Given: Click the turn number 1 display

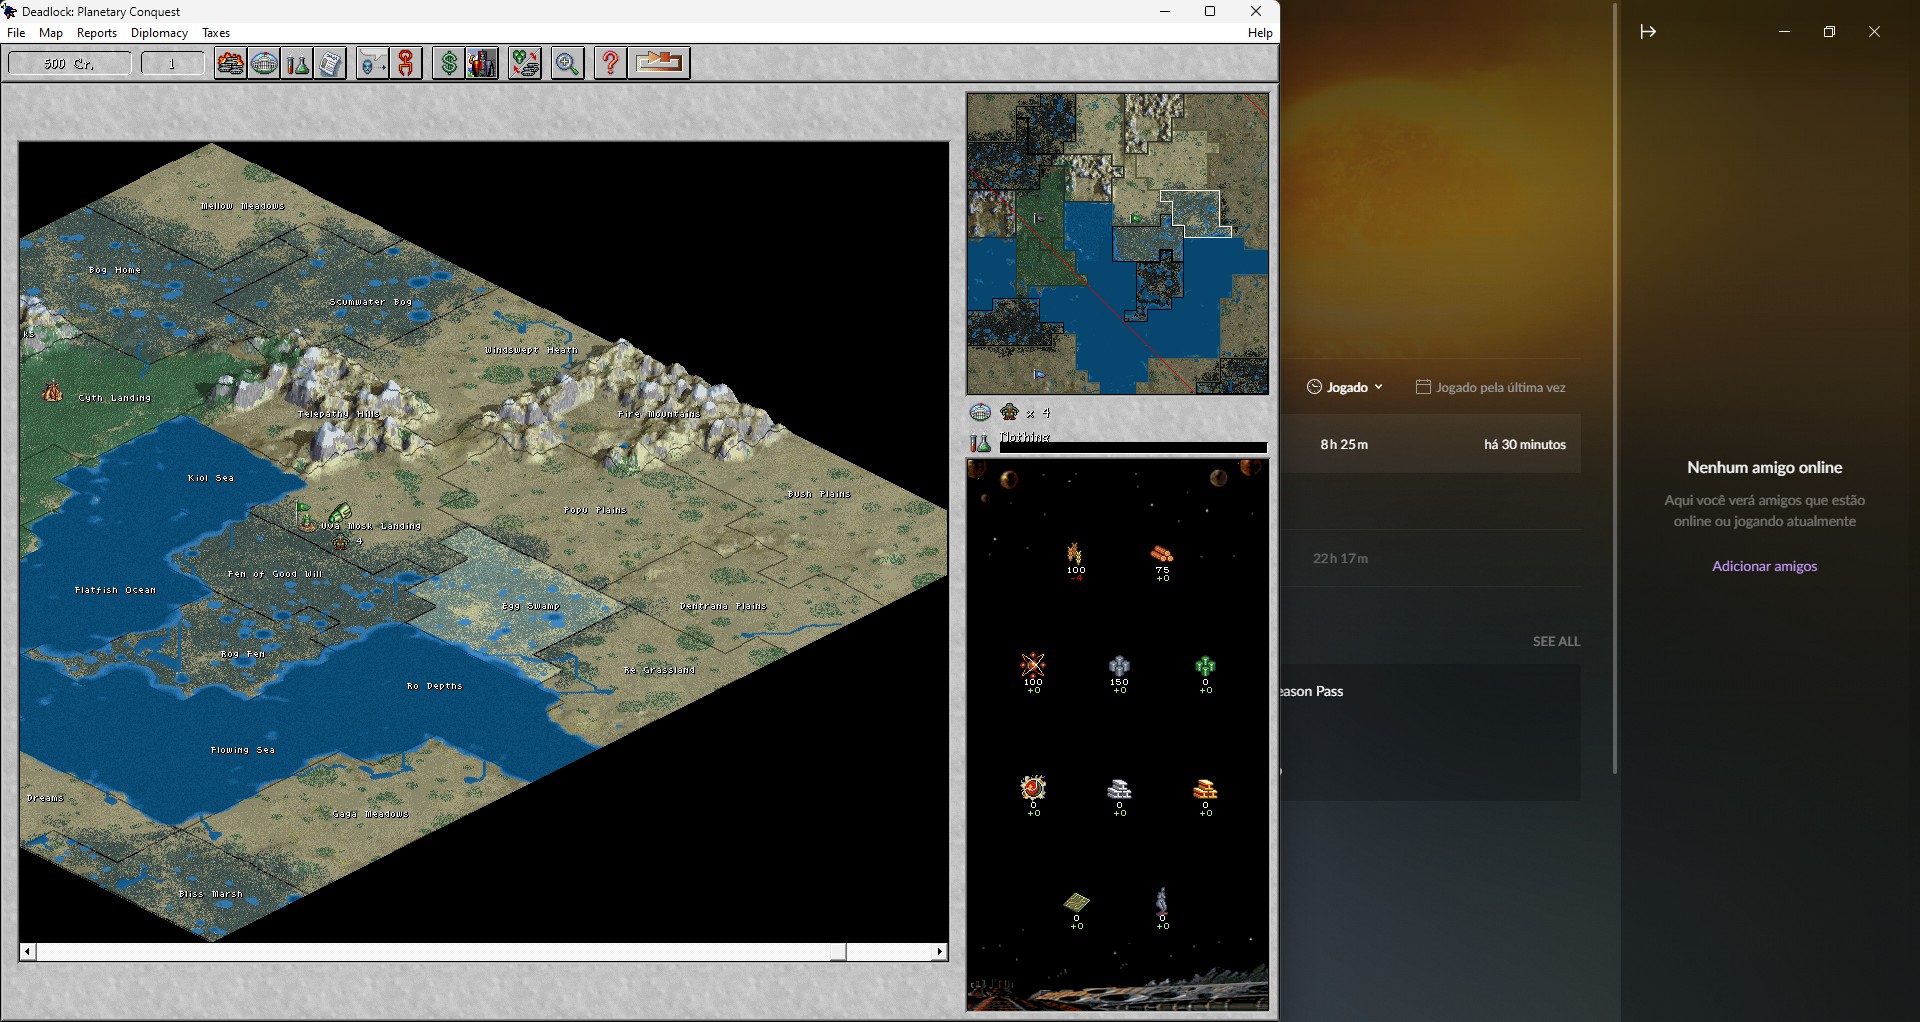Looking at the screenshot, I should (x=172, y=64).
